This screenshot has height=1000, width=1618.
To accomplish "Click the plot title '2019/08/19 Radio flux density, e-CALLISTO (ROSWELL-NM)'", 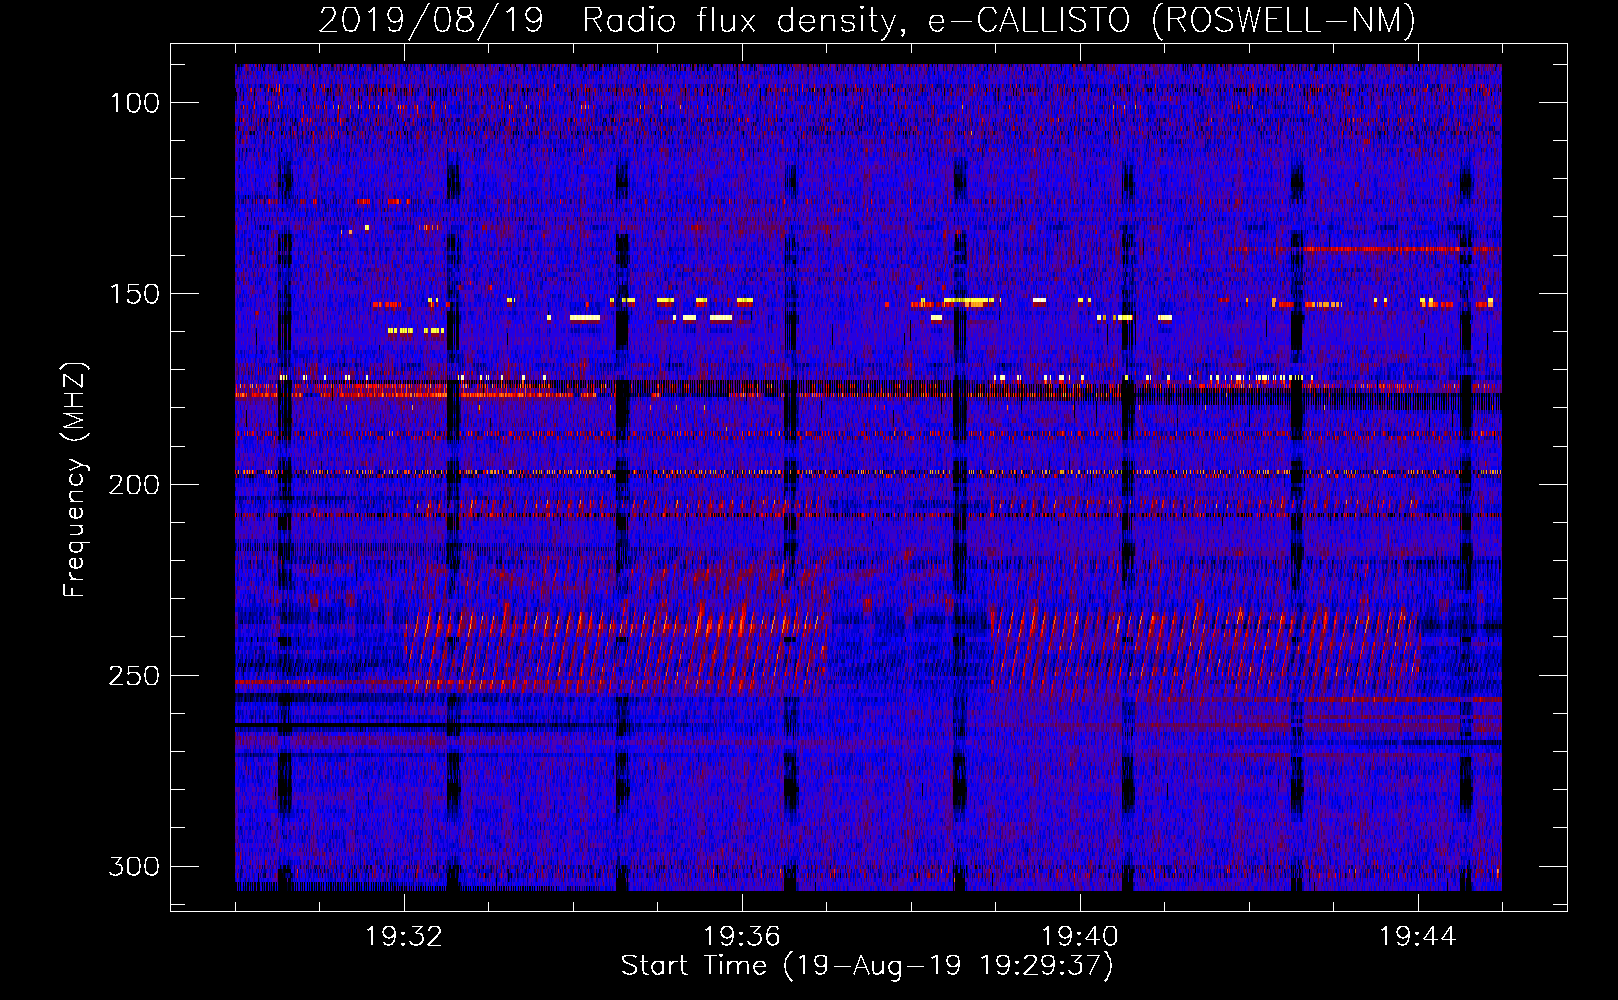I will click(867, 20).
